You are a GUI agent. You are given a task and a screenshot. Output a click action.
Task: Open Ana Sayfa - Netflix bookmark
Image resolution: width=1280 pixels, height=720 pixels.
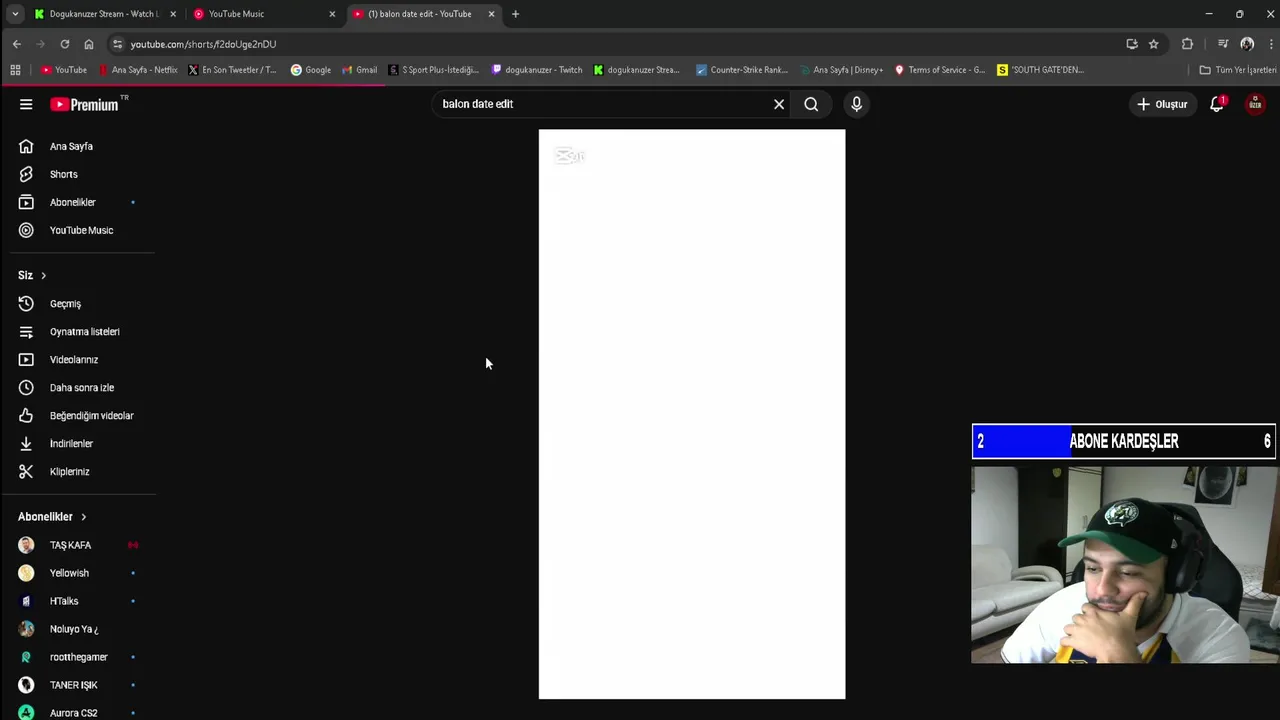(138, 70)
